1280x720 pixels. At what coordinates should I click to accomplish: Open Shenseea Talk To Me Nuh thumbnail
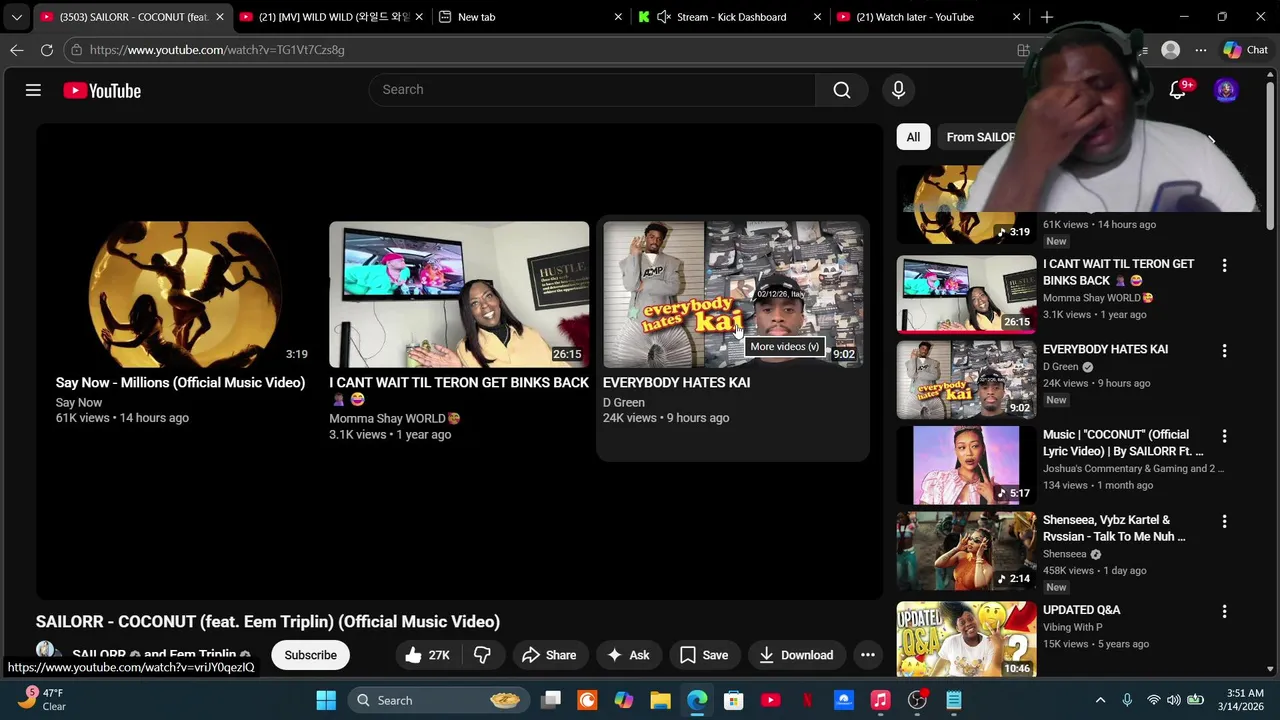966,550
